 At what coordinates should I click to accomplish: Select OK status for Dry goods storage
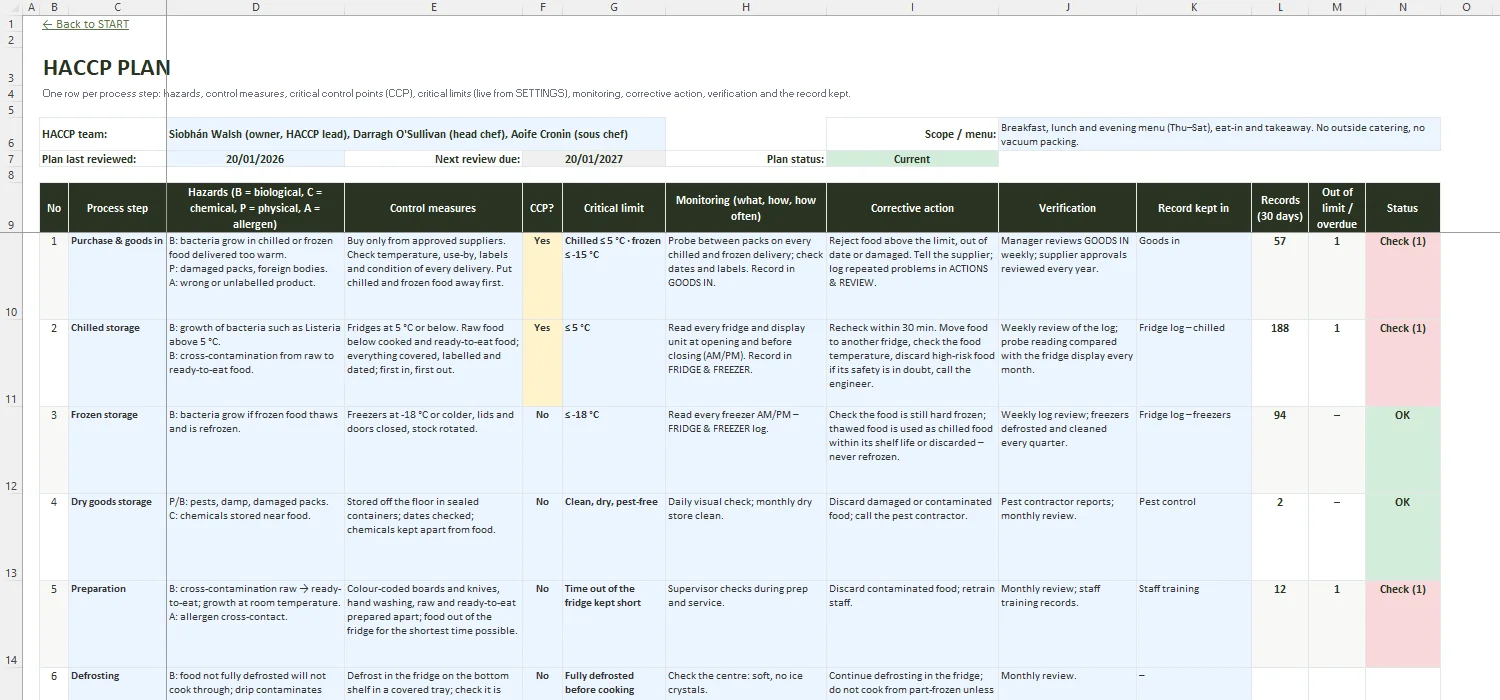click(1402, 537)
